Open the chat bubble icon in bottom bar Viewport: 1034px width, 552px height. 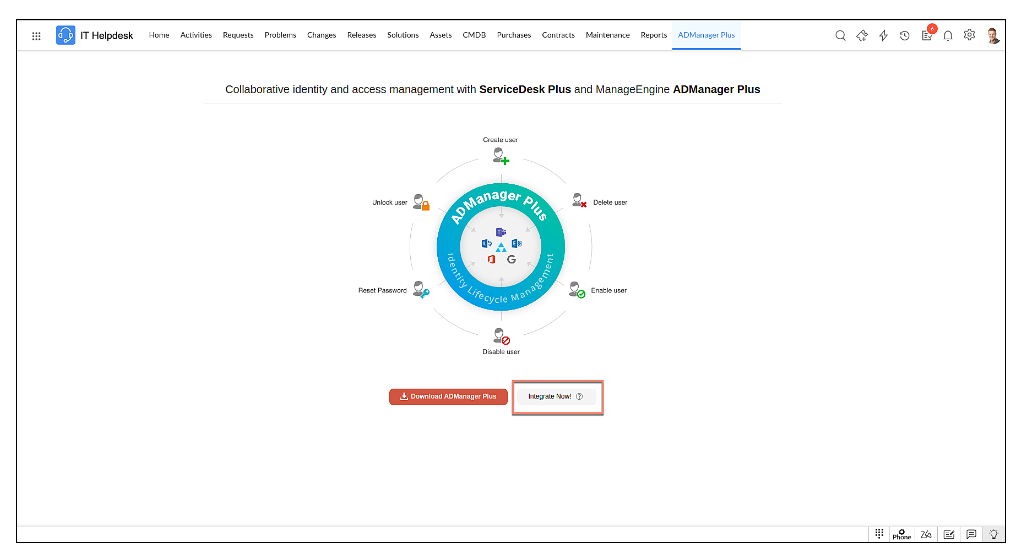[971, 534]
